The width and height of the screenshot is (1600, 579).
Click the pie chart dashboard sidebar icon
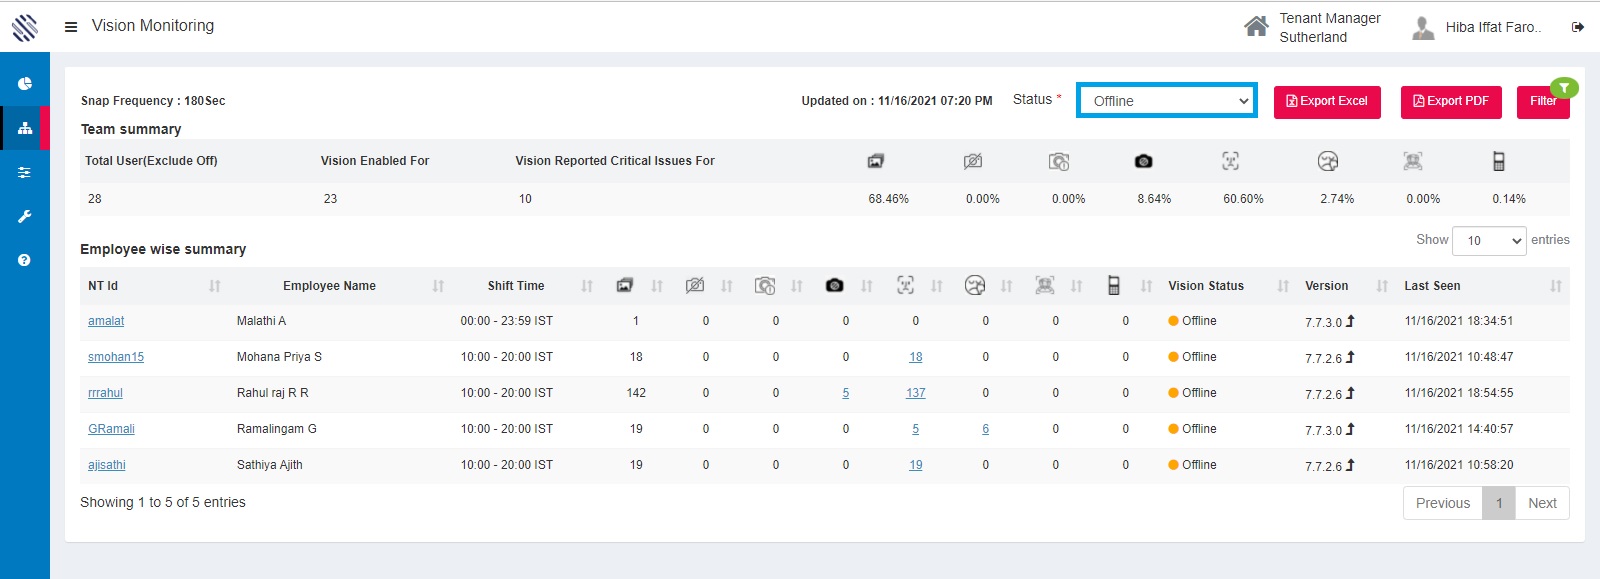(25, 84)
